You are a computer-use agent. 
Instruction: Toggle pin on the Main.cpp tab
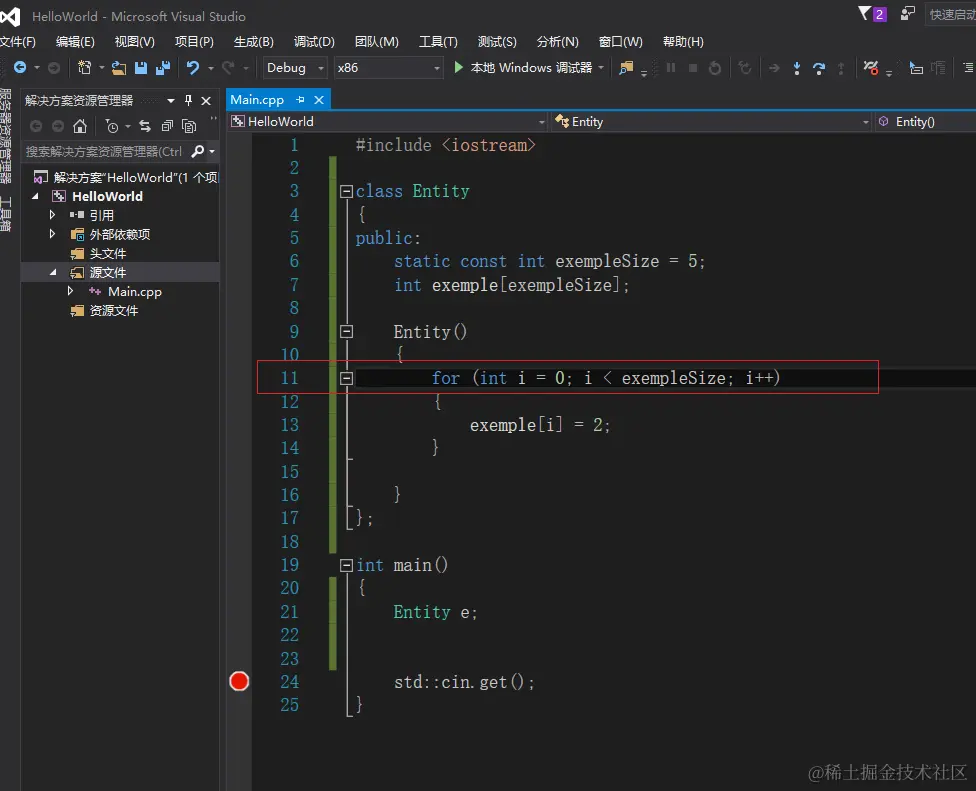(301, 100)
